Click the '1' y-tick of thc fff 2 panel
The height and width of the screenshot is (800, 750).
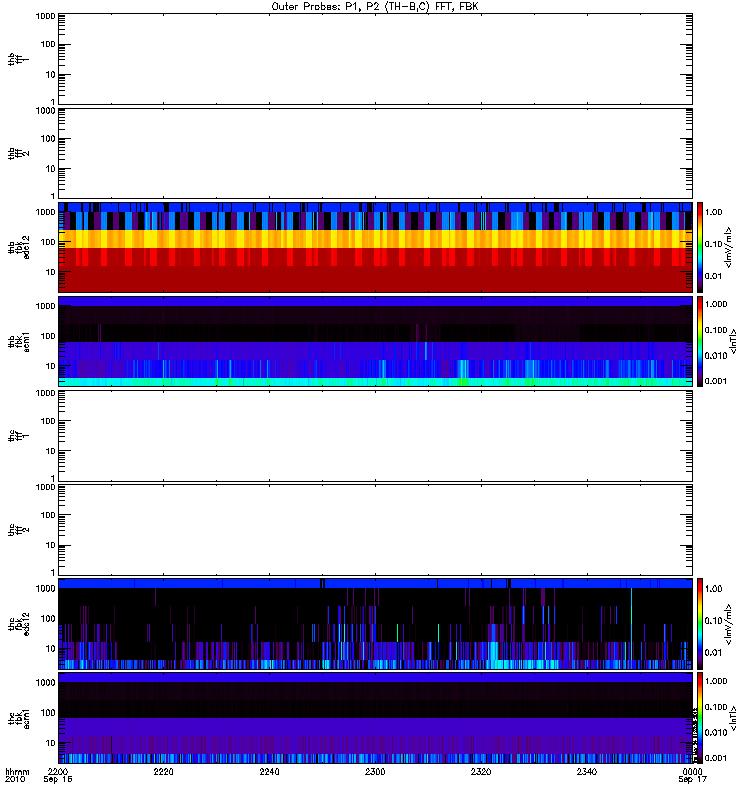53,572
